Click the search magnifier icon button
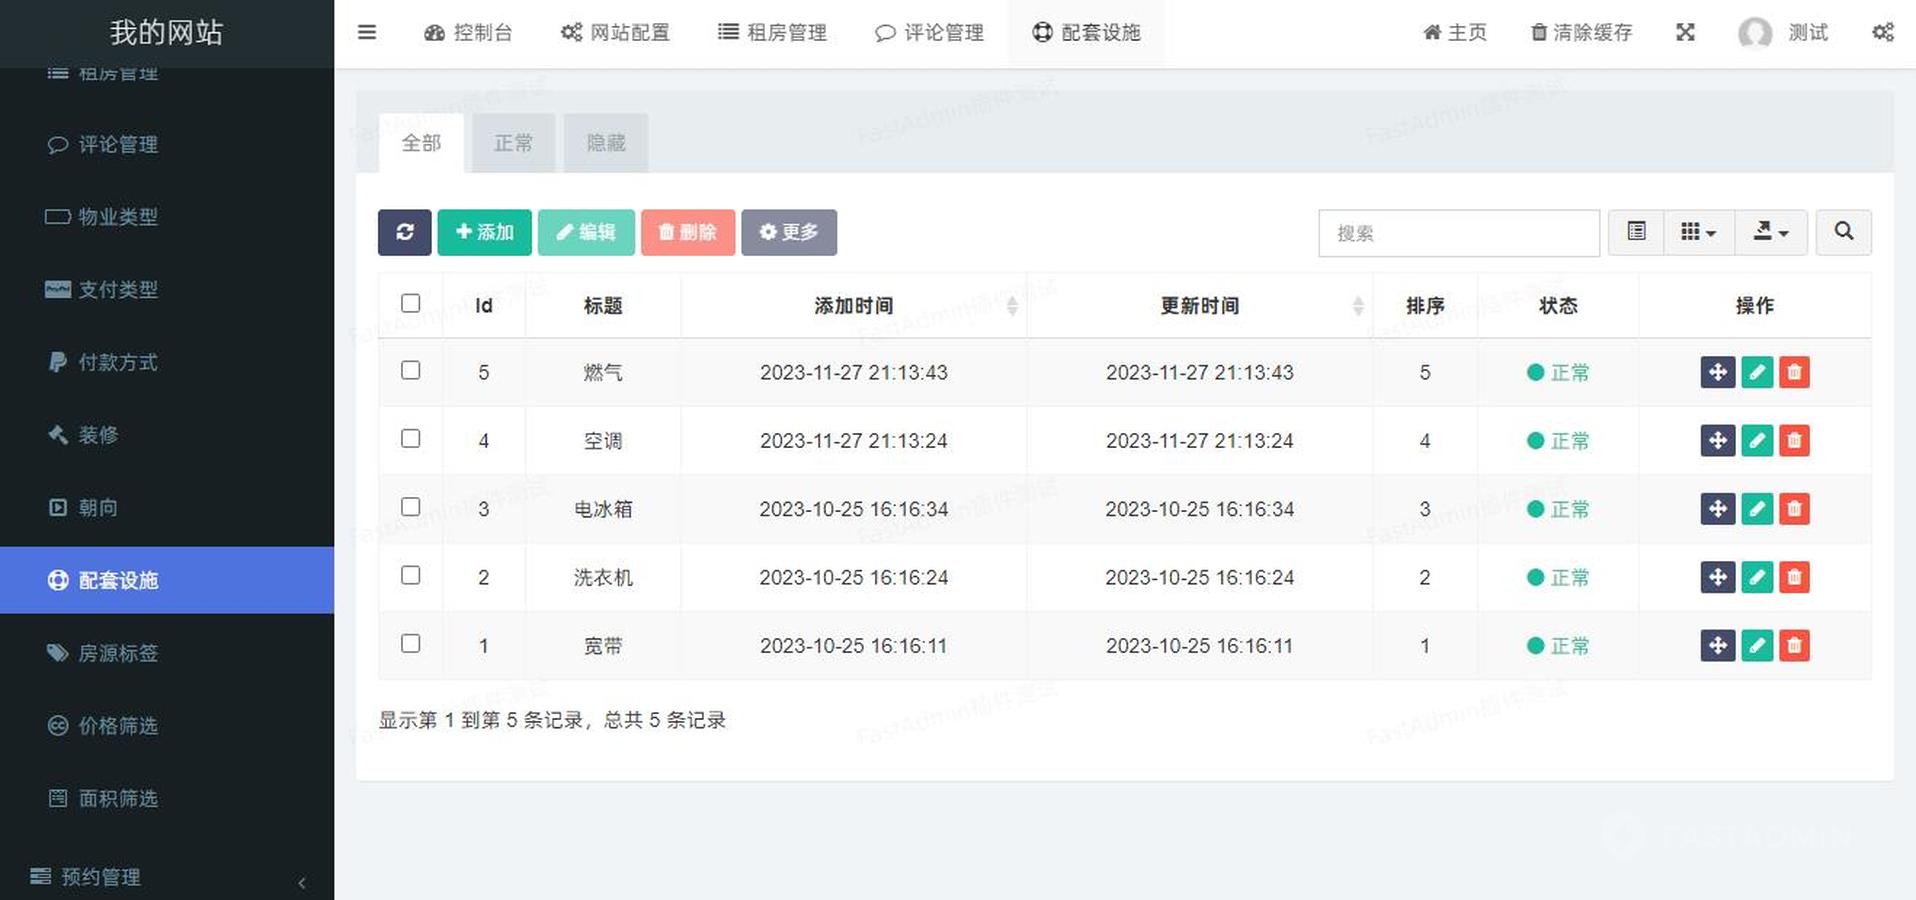 point(1843,232)
